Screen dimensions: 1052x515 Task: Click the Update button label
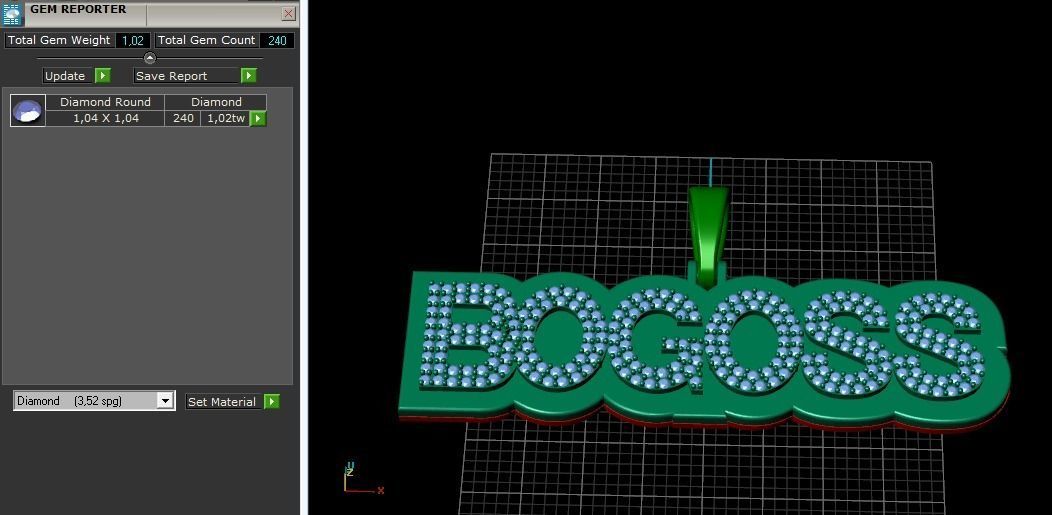click(x=65, y=76)
